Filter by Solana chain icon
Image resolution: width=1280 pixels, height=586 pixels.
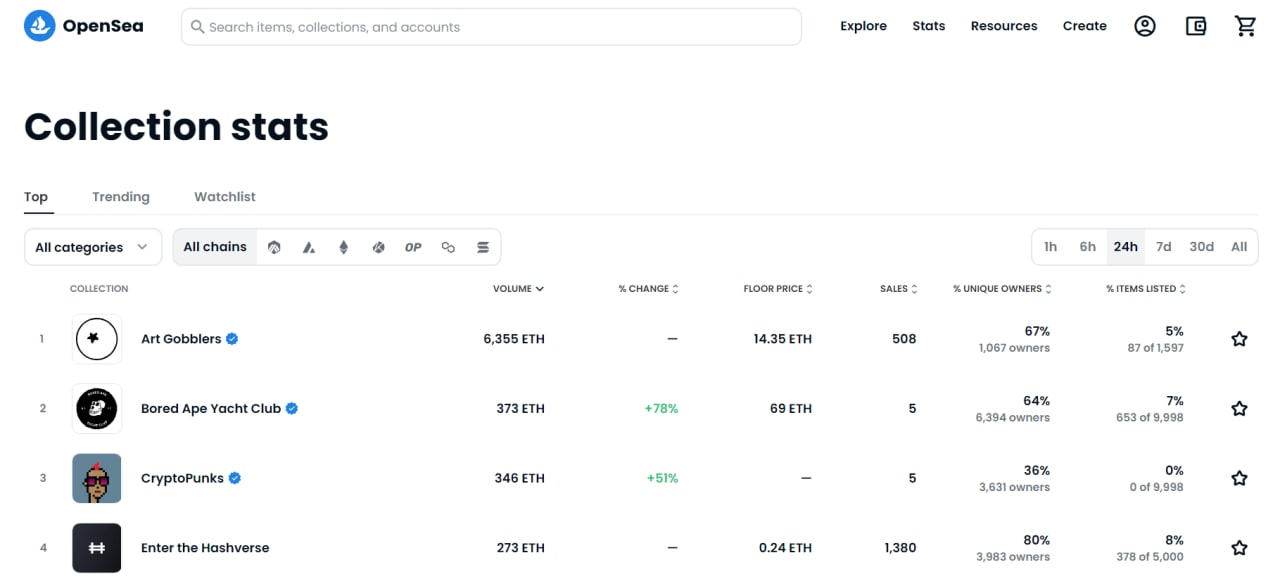[x=483, y=247]
